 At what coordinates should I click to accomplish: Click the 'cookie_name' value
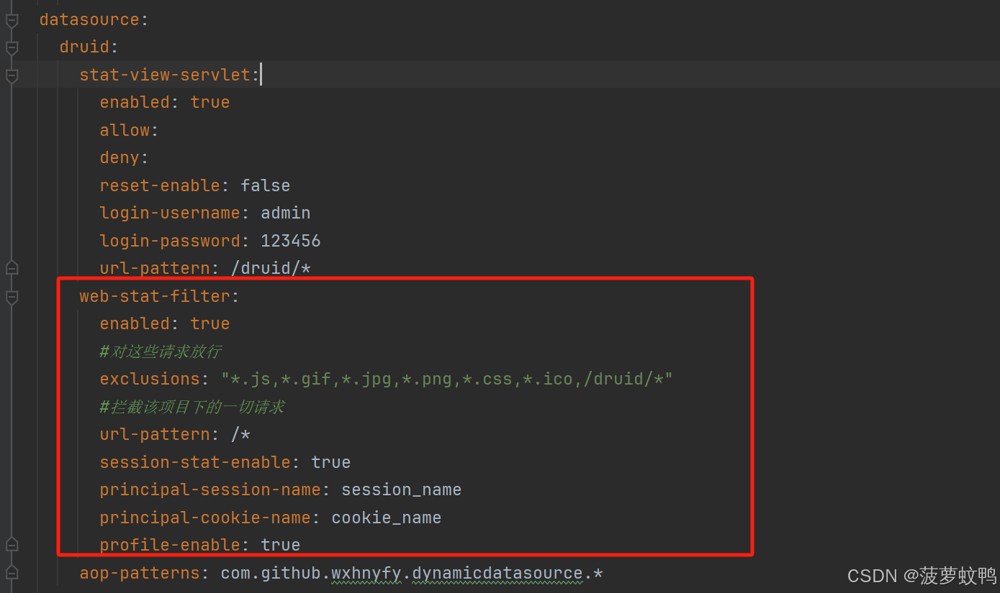point(386,518)
